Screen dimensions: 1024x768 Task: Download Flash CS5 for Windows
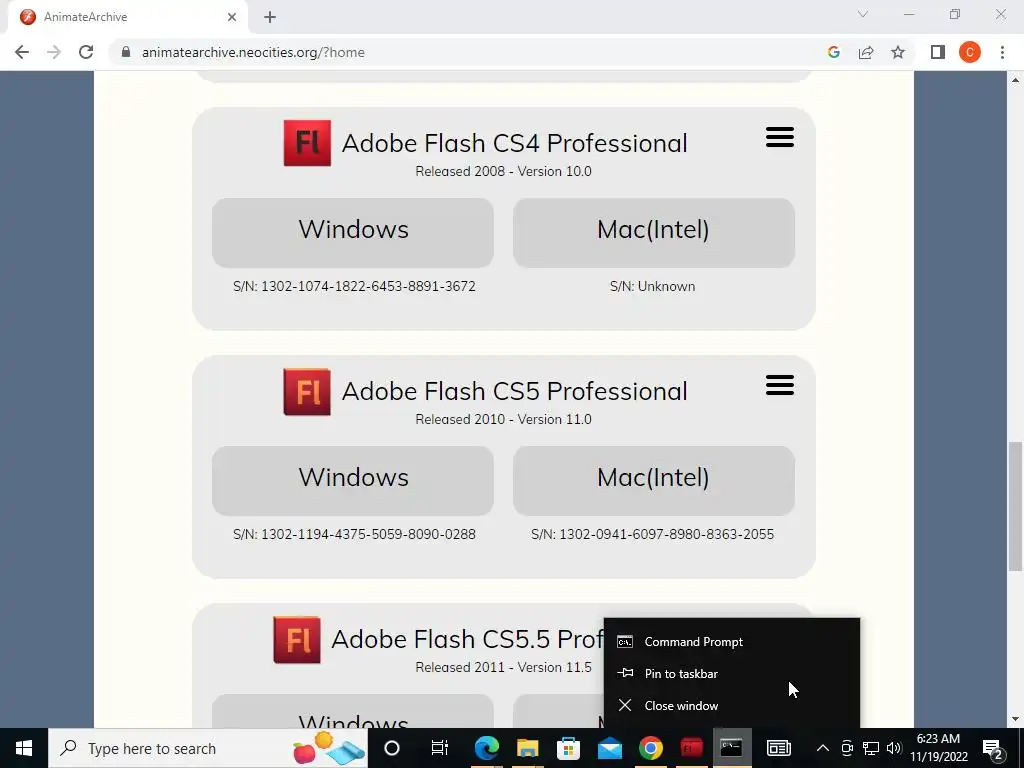pos(353,481)
